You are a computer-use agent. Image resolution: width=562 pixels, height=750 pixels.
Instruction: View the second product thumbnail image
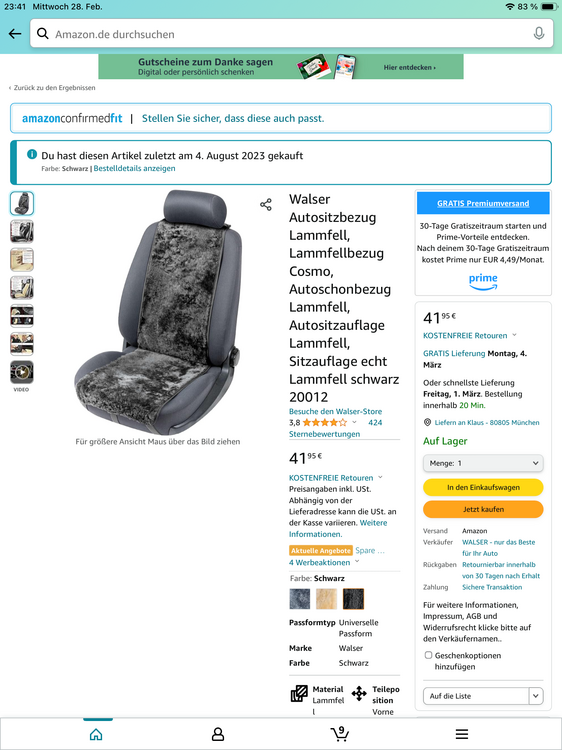(22, 232)
